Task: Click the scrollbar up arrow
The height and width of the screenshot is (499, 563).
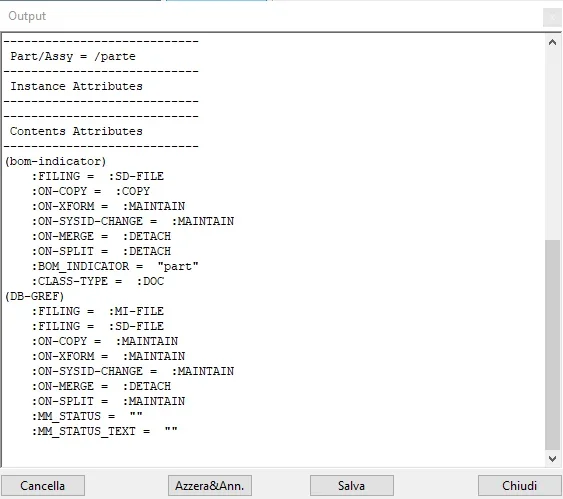Action: point(553,42)
